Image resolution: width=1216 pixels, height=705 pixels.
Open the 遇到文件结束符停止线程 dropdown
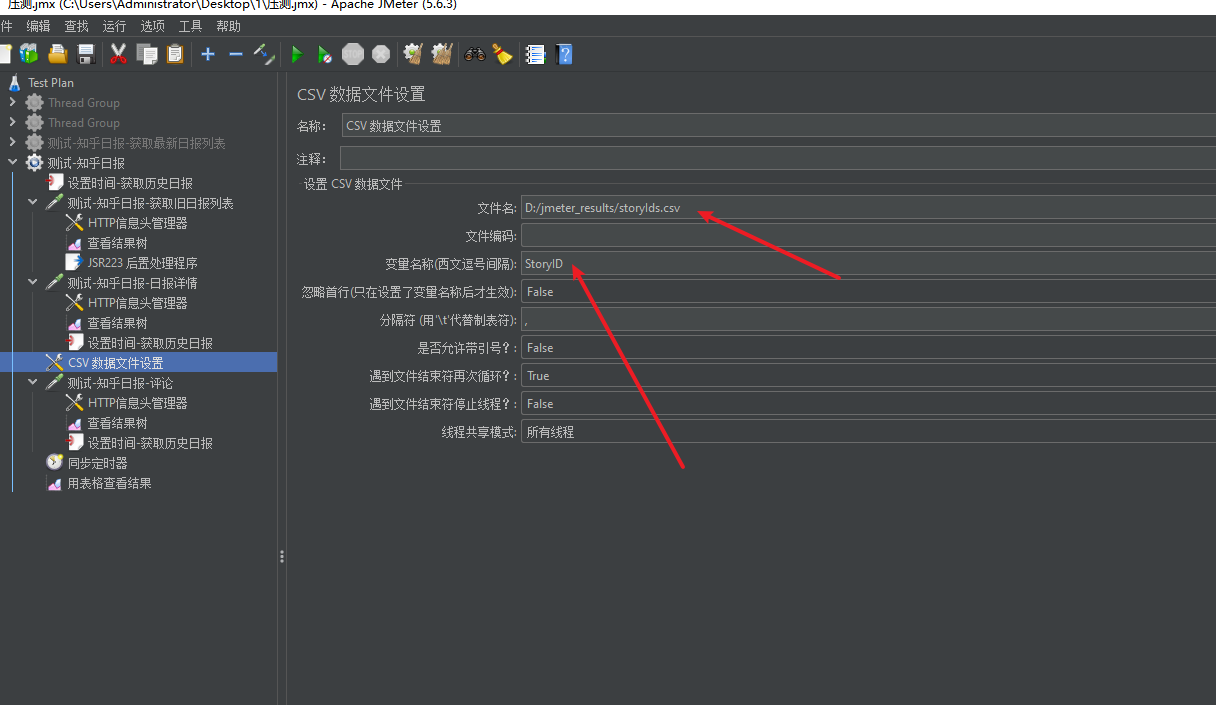coord(868,404)
